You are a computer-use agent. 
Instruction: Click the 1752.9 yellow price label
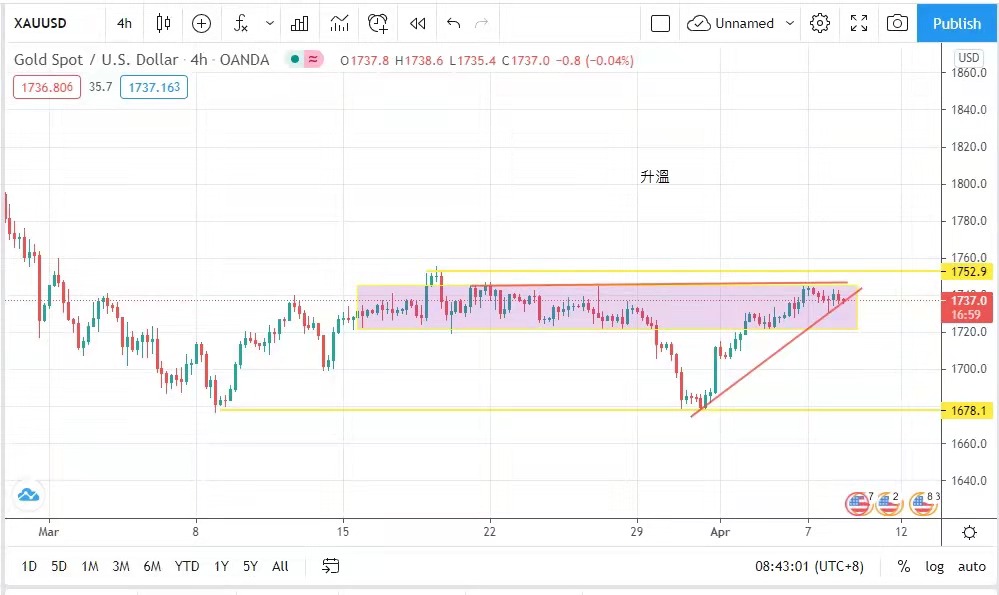pyautogui.click(x=968, y=271)
